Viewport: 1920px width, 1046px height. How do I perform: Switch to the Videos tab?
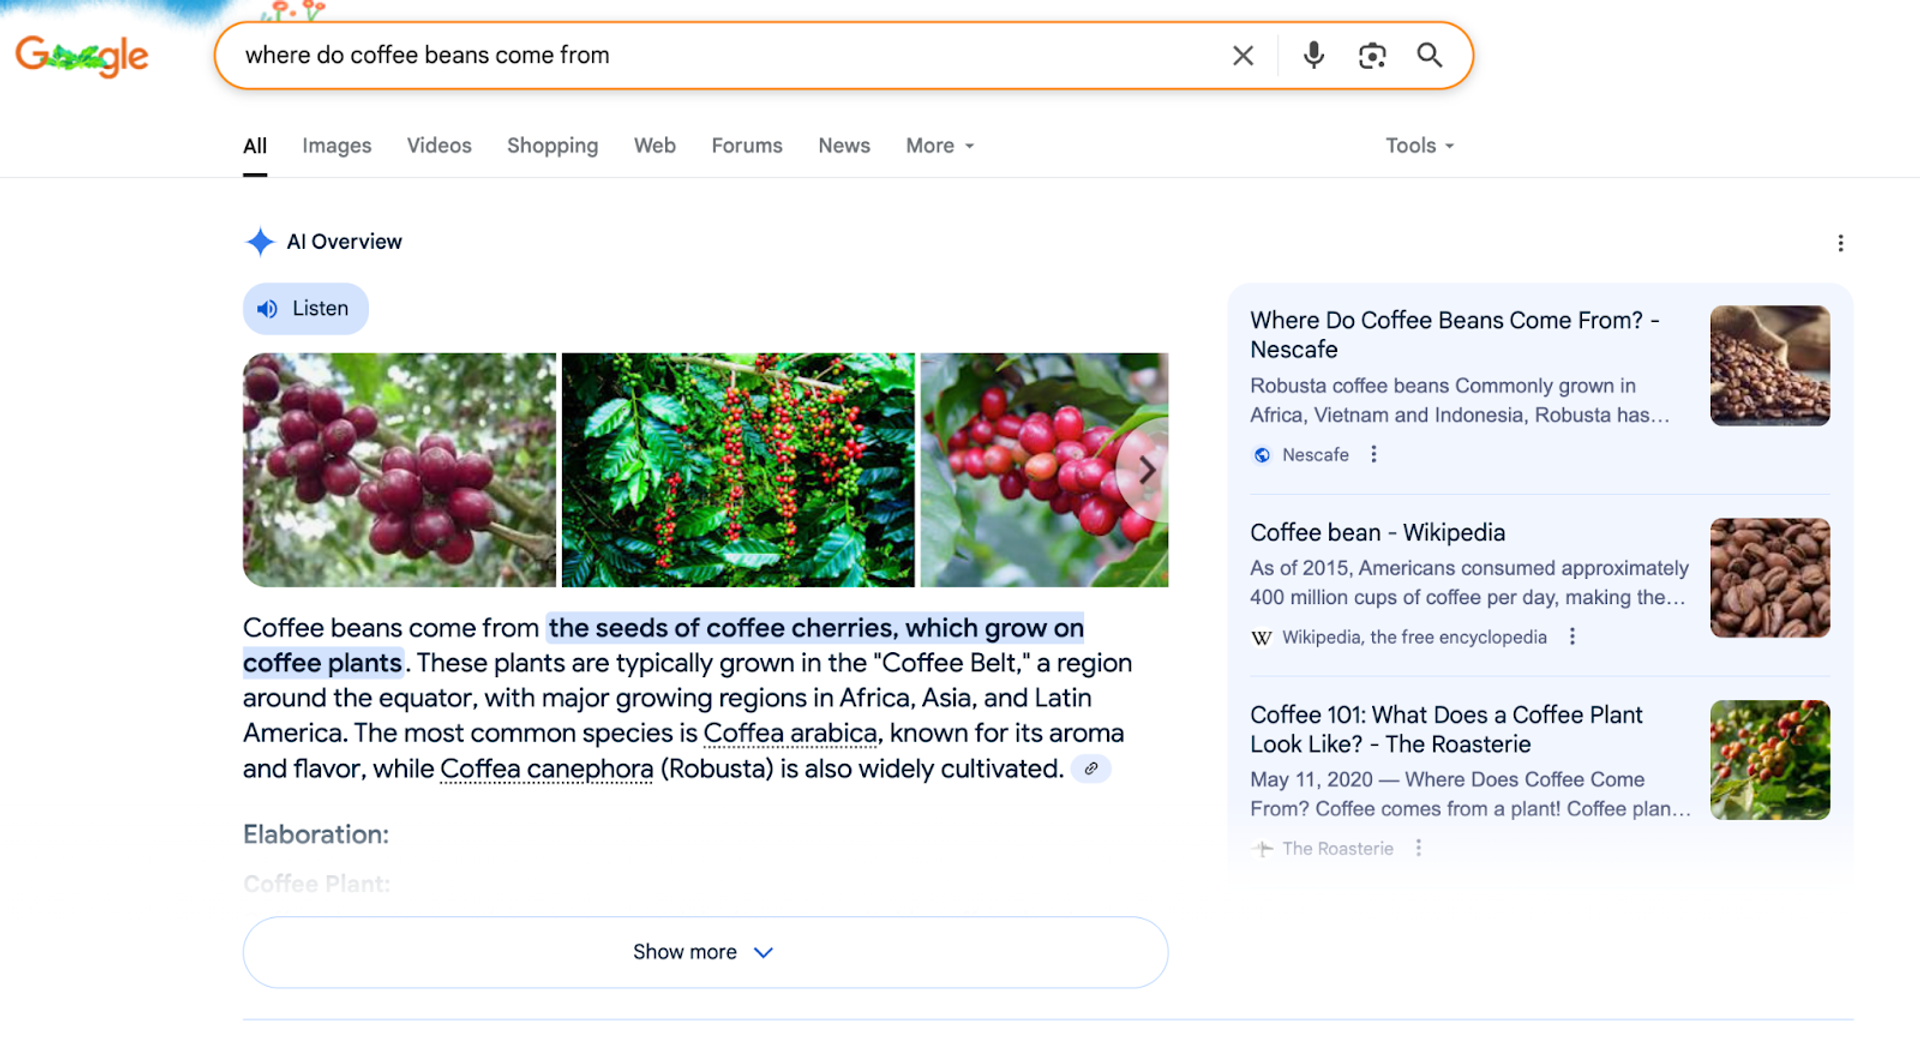[x=439, y=146]
